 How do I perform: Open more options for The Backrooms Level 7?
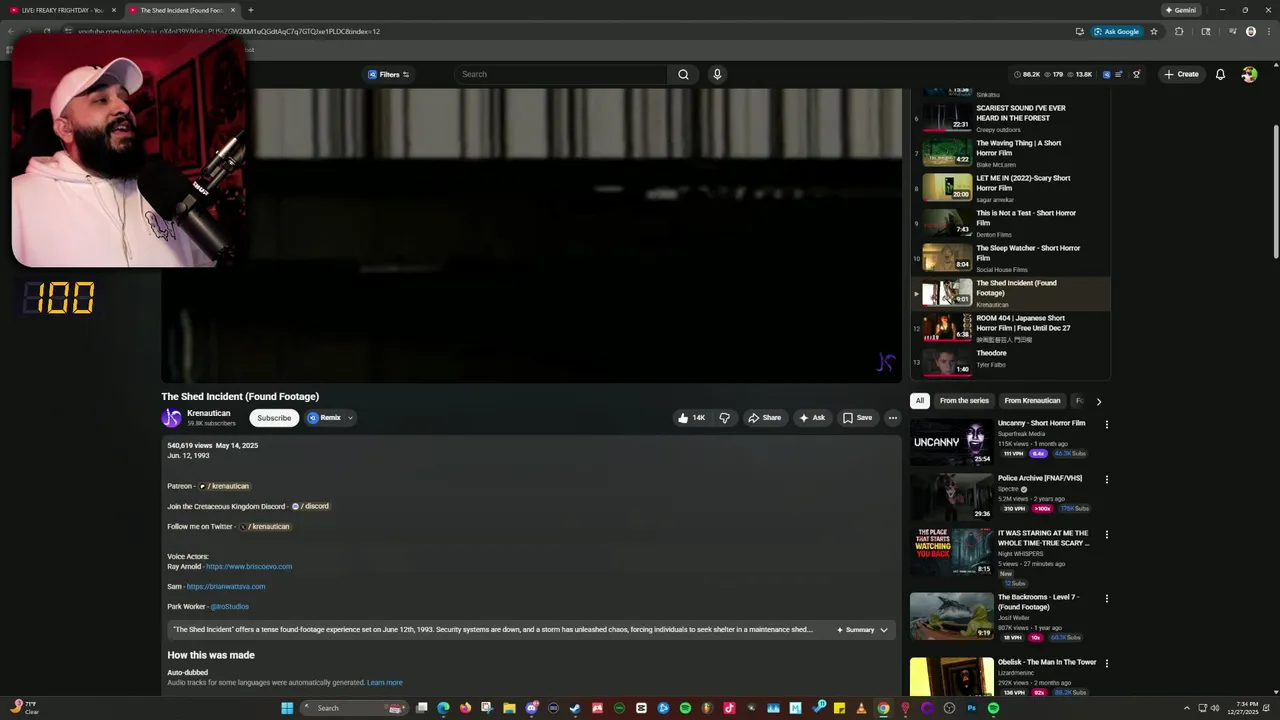tap(1106, 598)
